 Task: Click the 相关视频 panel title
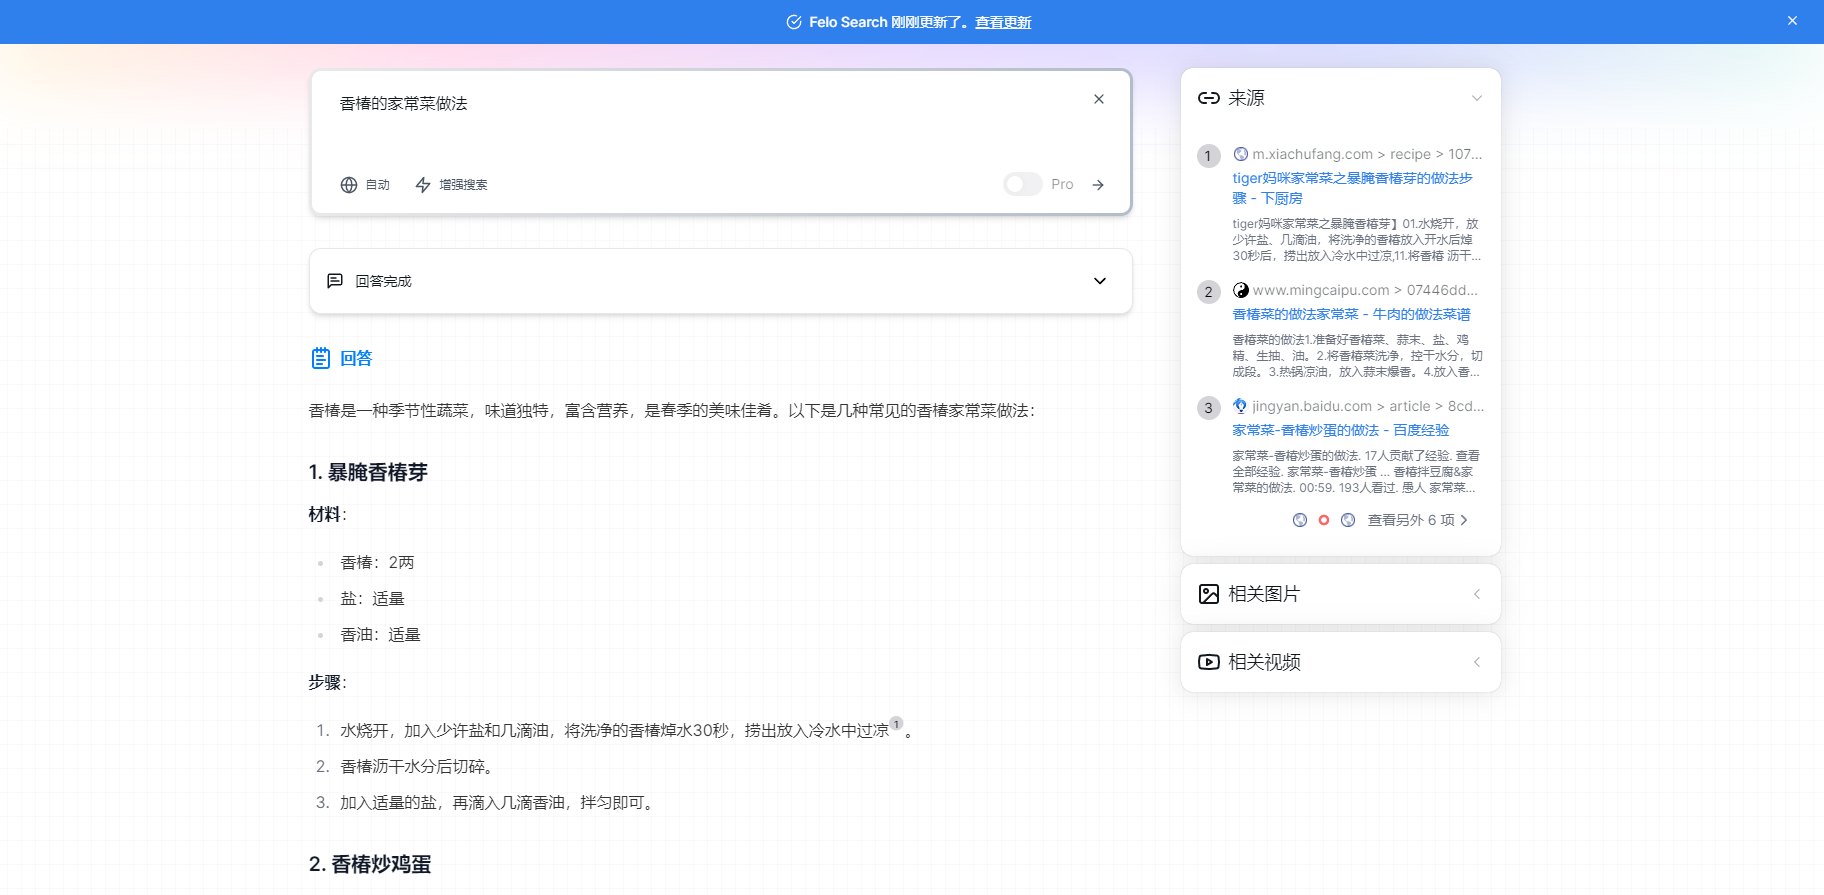coord(1264,662)
